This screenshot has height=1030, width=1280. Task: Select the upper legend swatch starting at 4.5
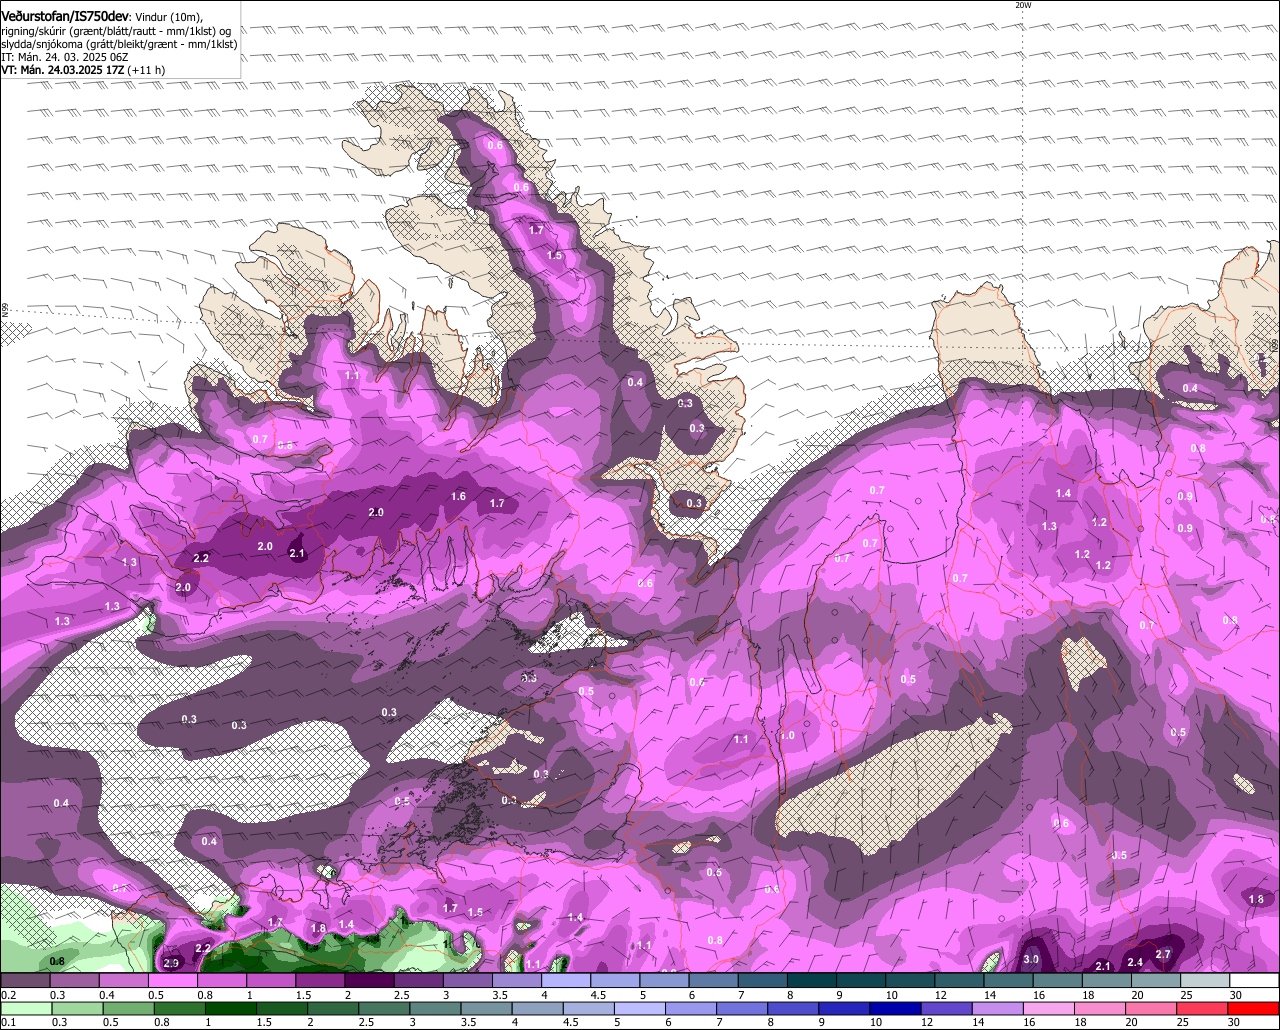[x=615, y=981]
